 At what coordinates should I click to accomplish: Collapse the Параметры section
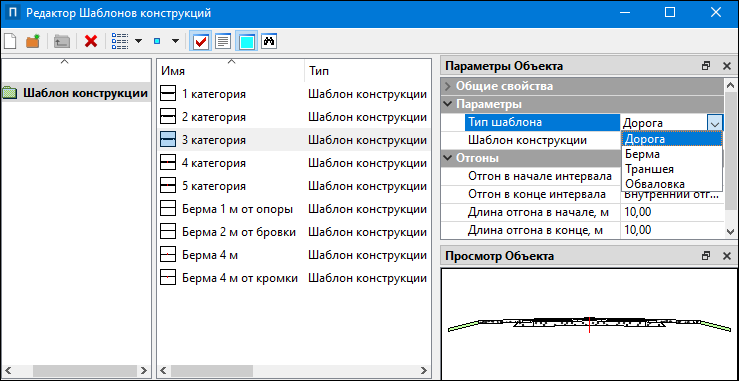[448, 104]
